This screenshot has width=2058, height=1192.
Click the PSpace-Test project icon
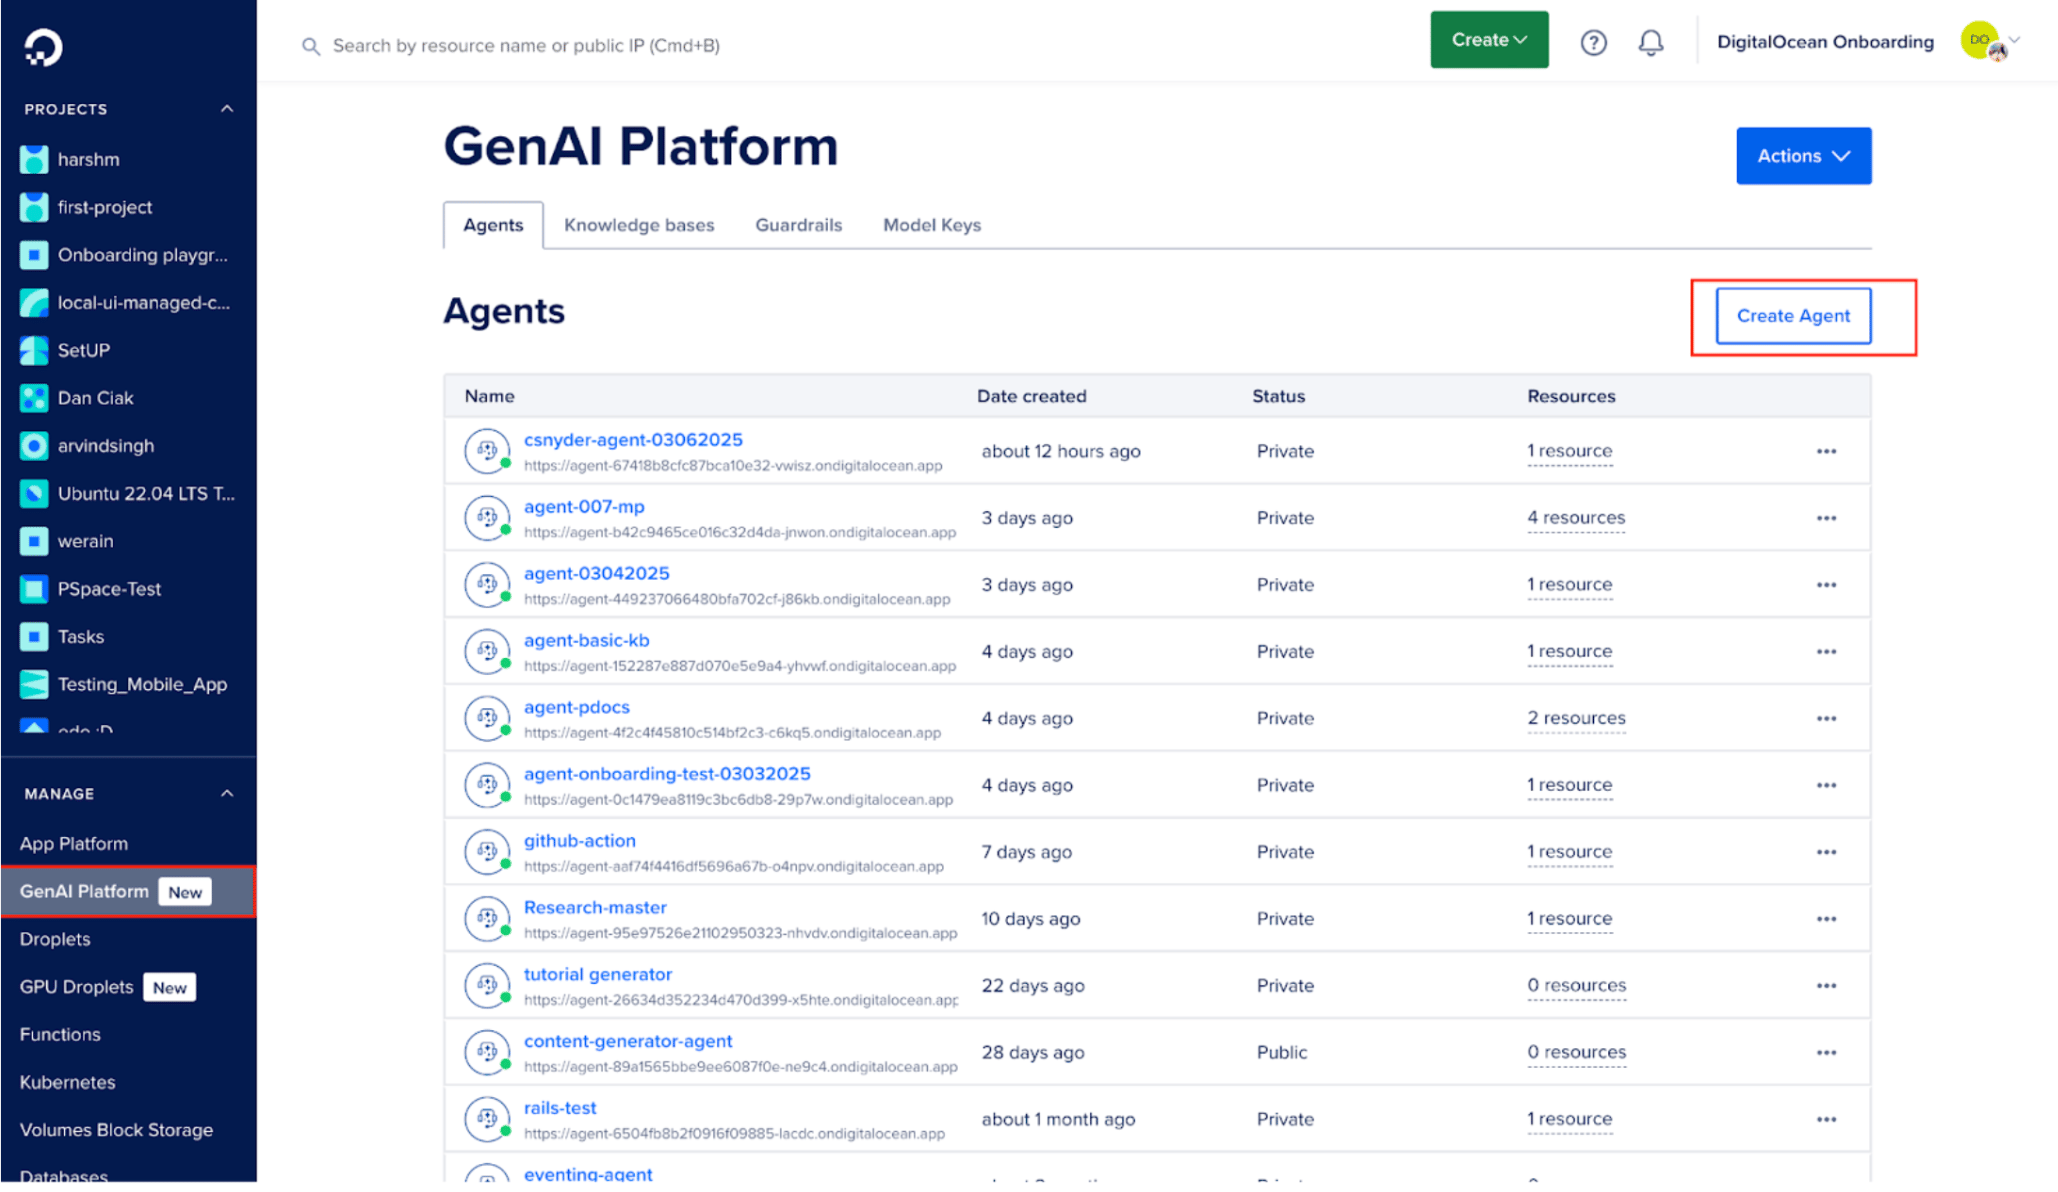(34, 589)
